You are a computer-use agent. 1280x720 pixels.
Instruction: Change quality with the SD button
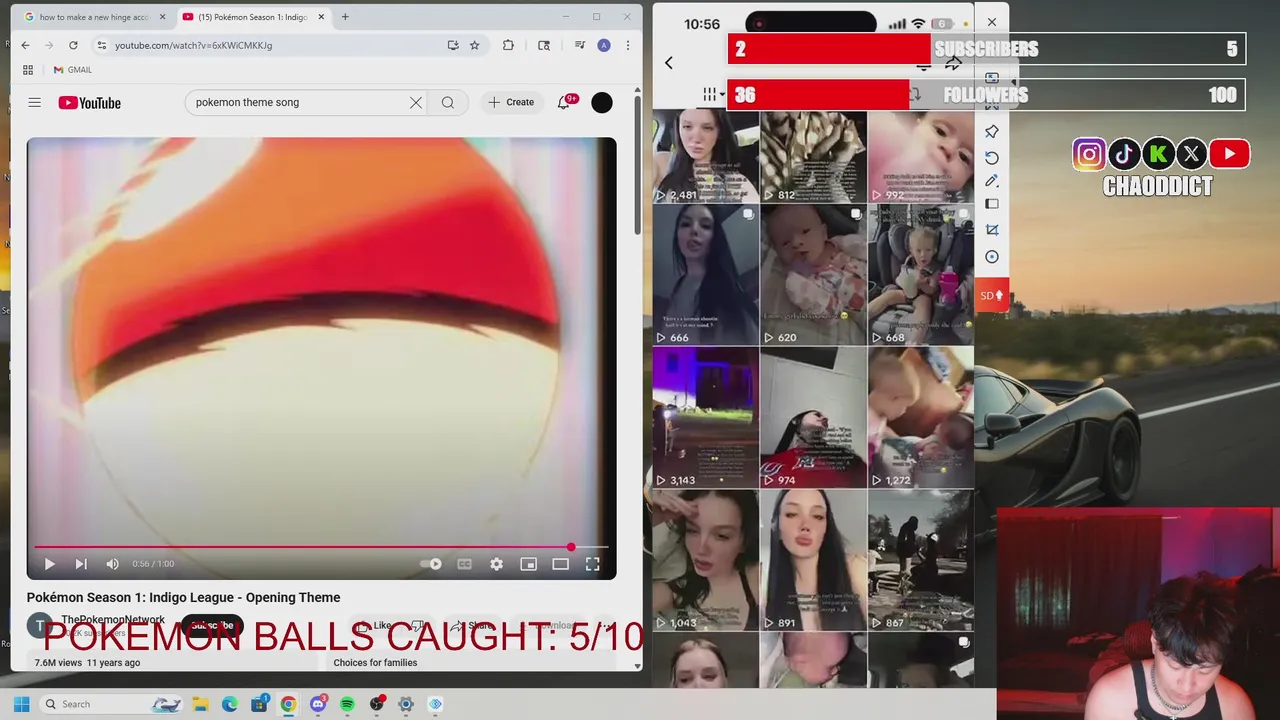click(992, 296)
